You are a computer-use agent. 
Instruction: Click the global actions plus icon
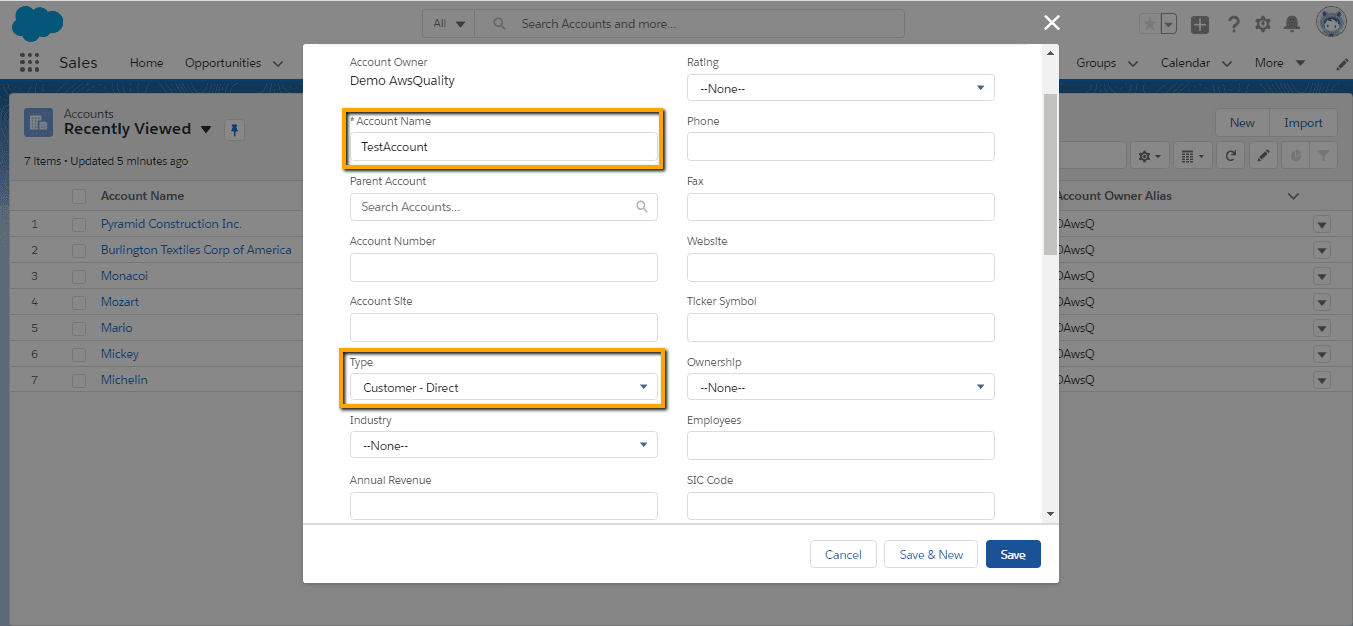pyautogui.click(x=1200, y=24)
